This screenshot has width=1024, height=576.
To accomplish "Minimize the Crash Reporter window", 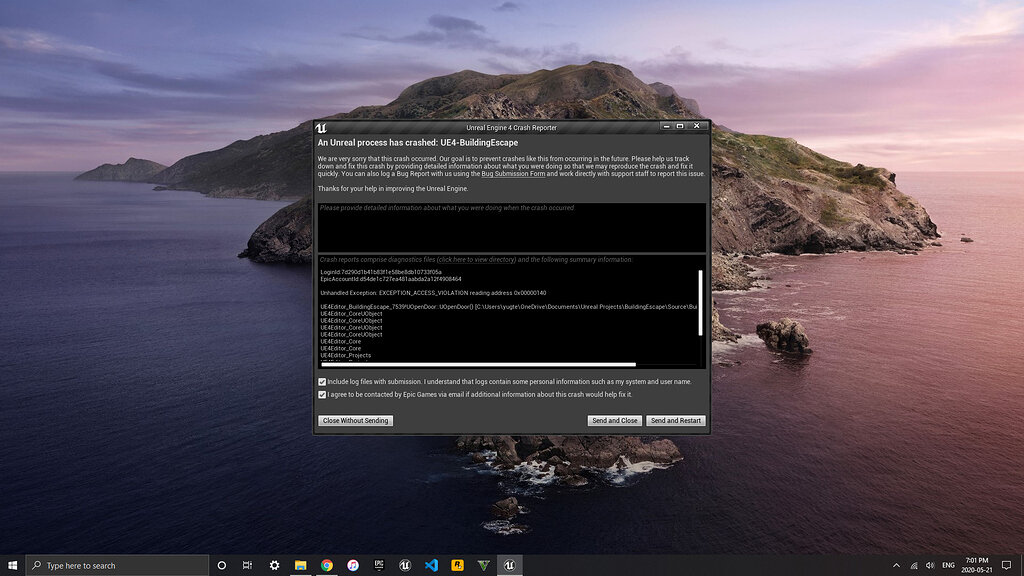I will pyautogui.click(x=666, y=126).
